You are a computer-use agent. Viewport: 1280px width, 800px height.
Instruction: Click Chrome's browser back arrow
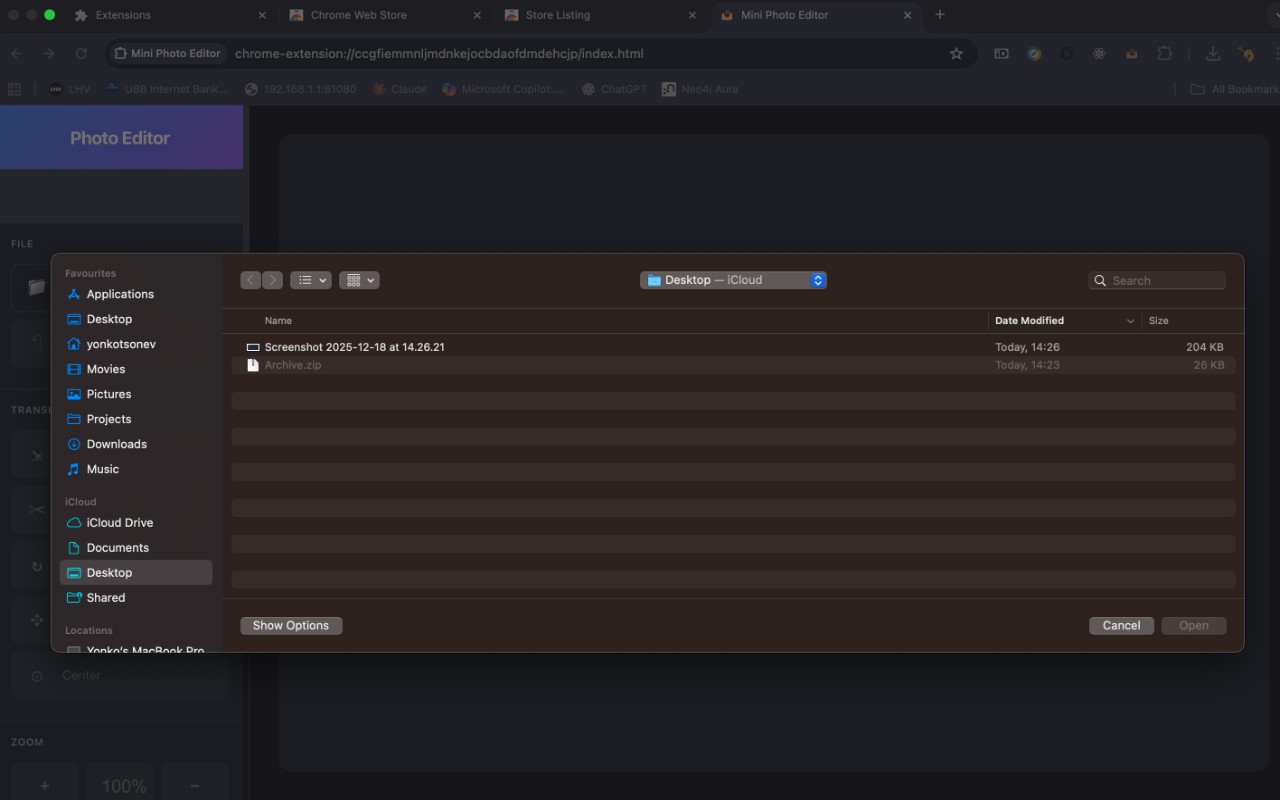(x=17, y=54)
